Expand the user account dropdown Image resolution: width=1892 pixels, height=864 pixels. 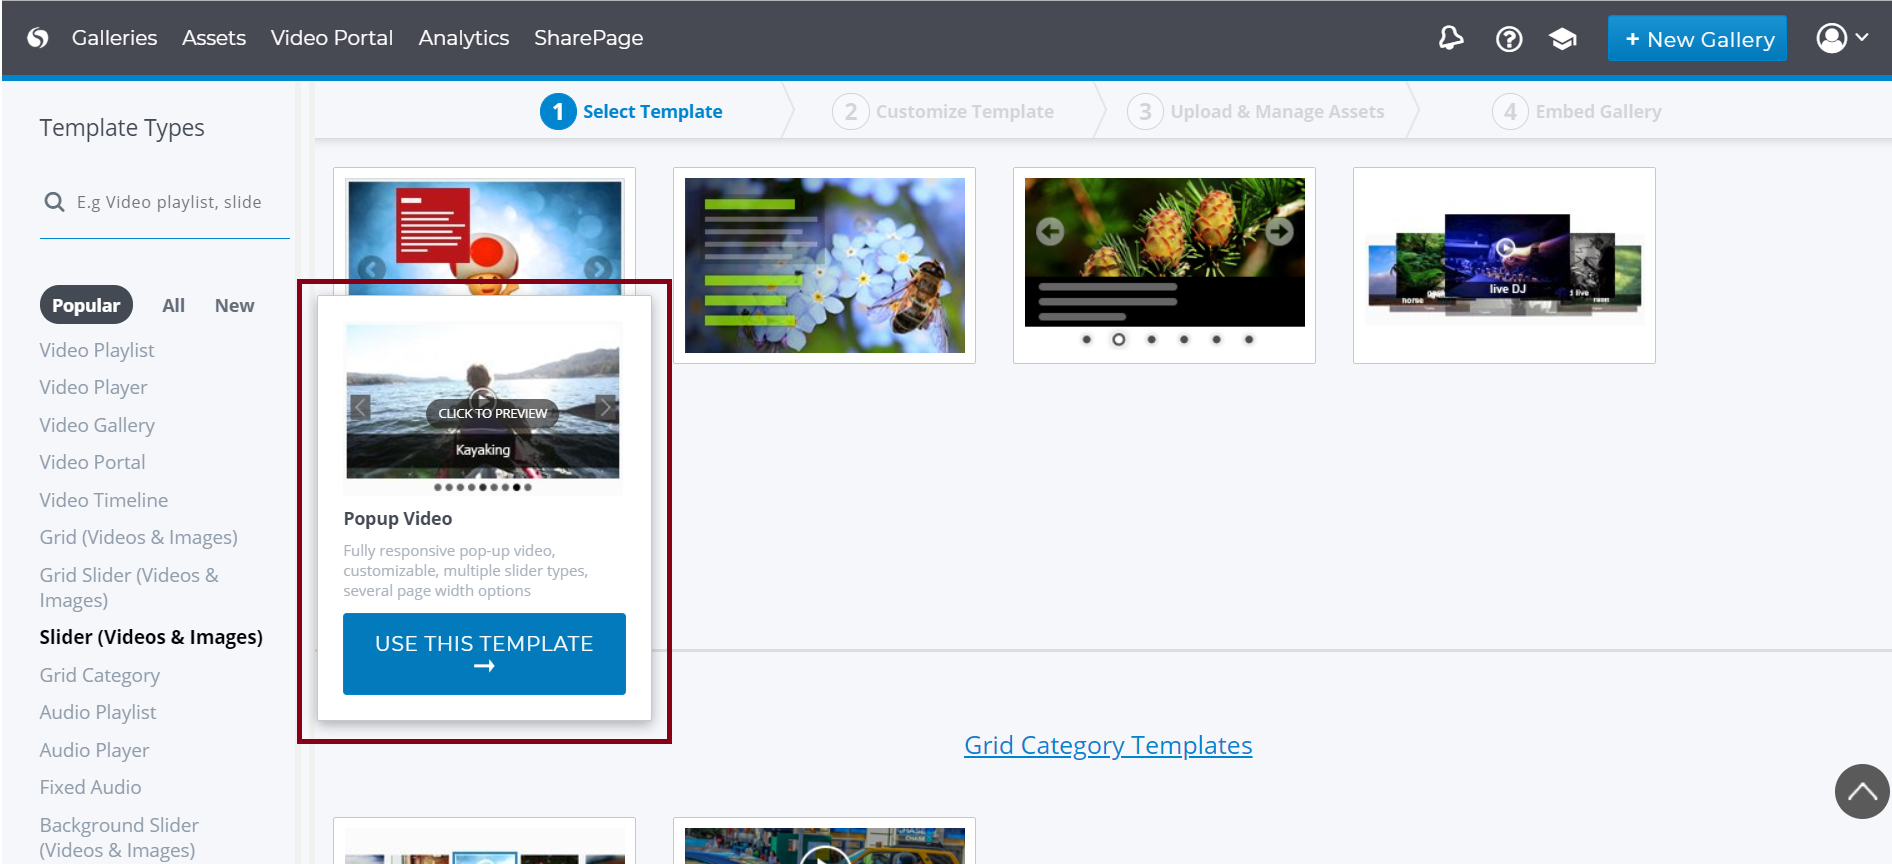tap(1841, 38)
